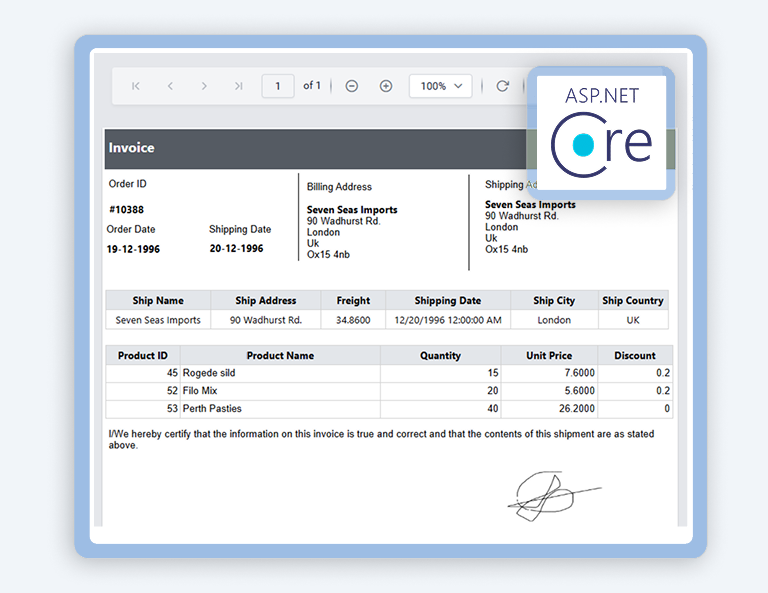Click the Freight column header

click(x=353, y=300)
